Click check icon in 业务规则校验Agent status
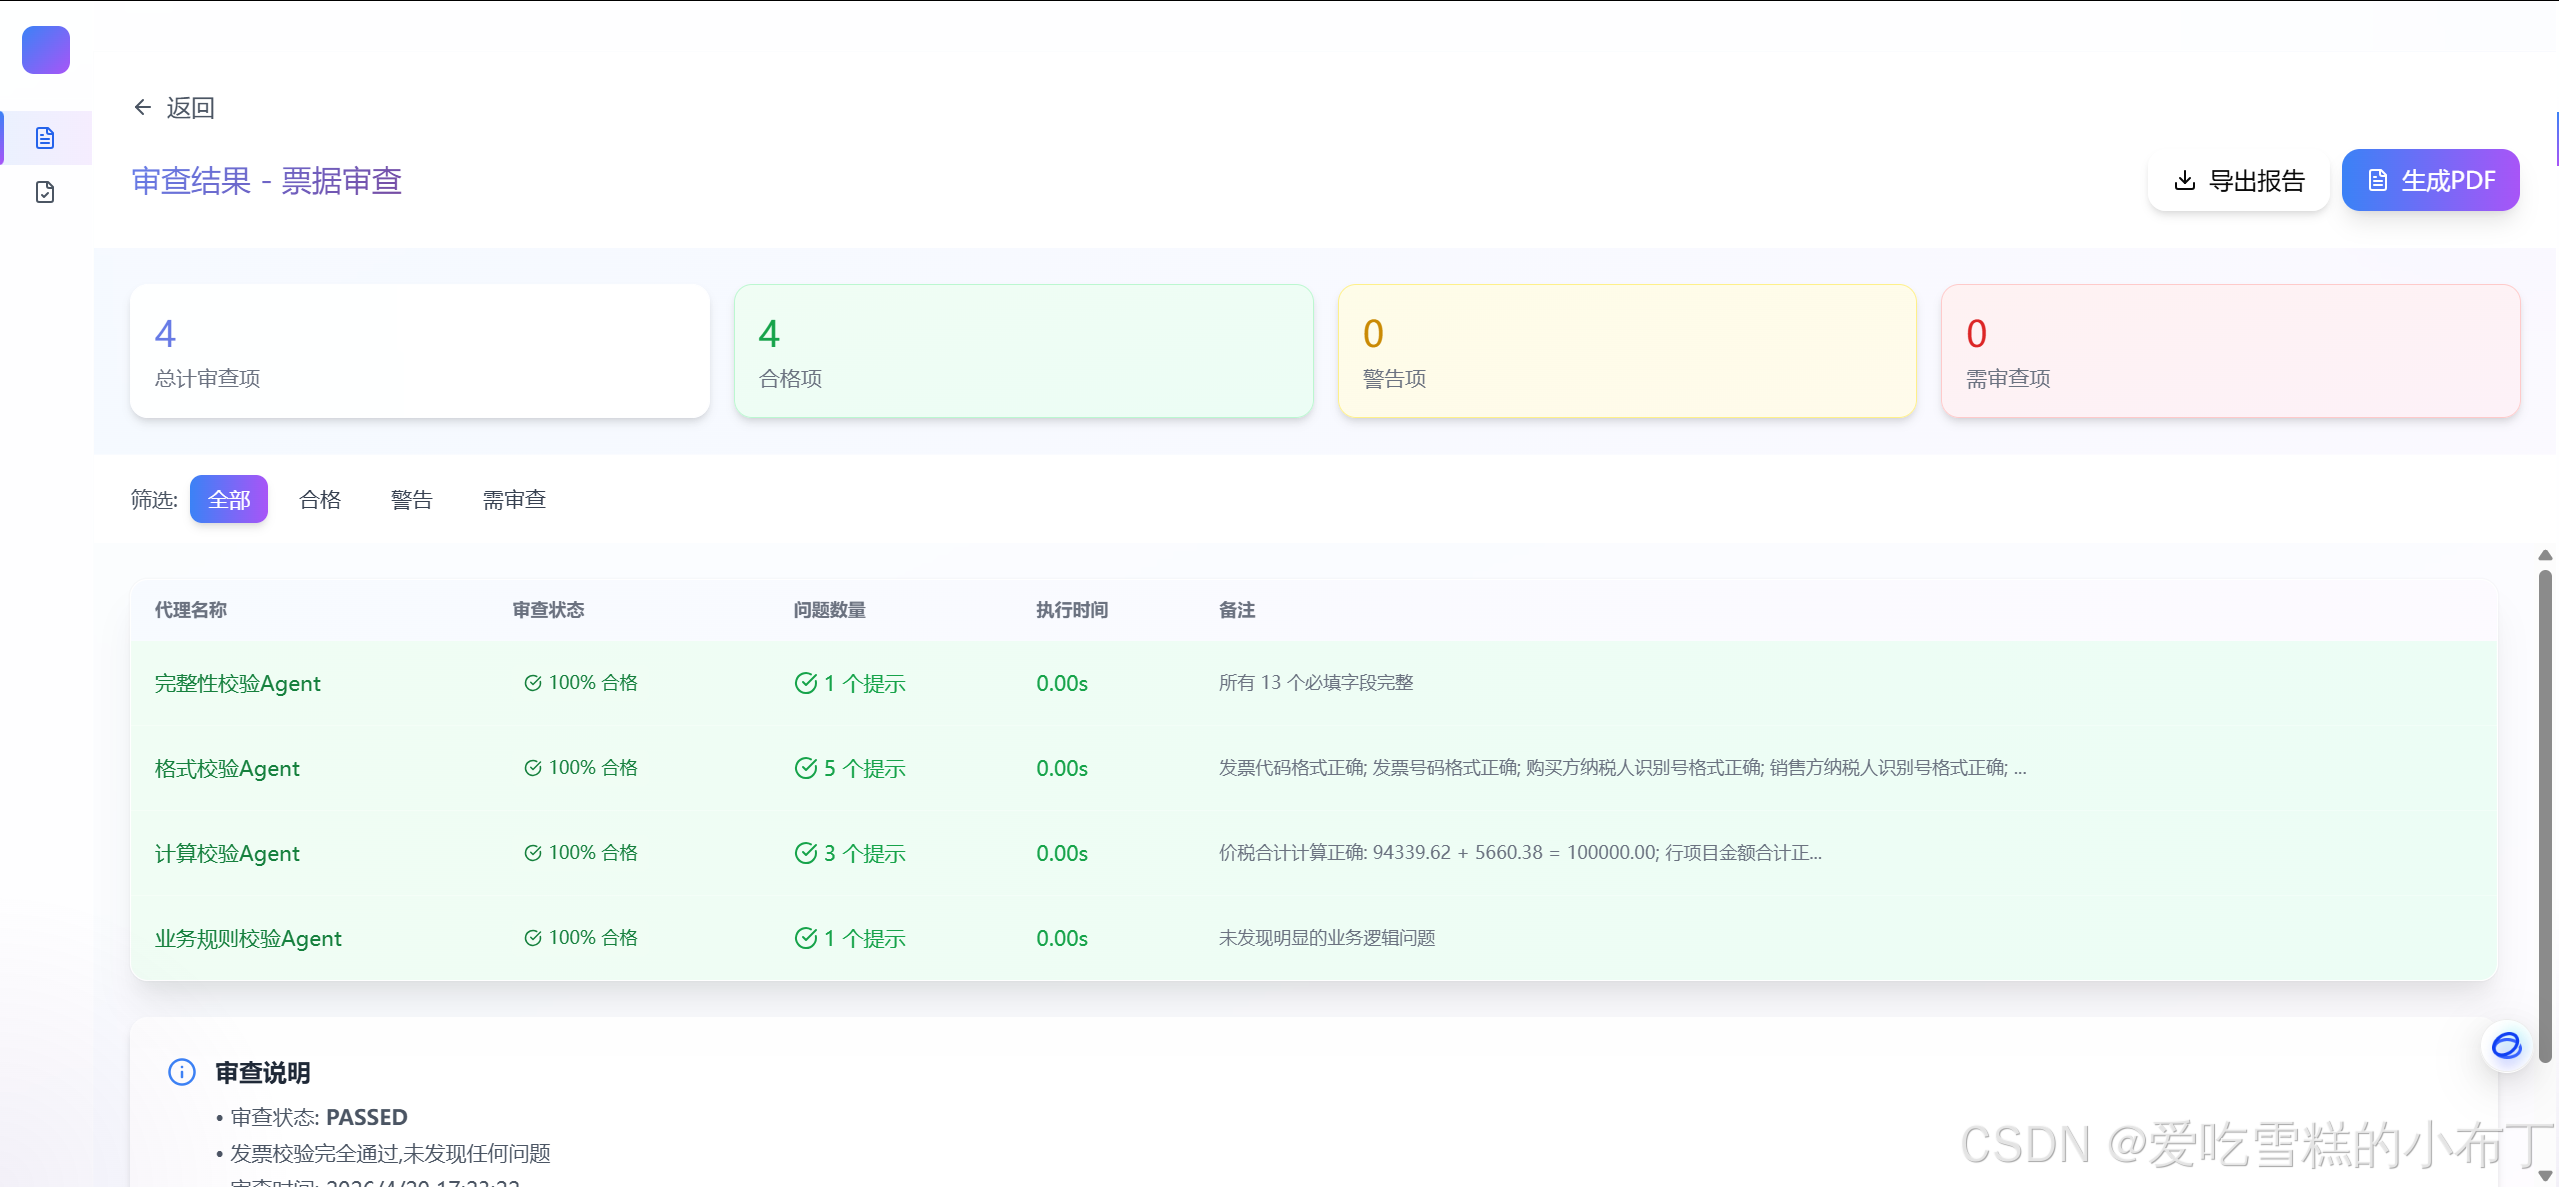 coord(533,938)
